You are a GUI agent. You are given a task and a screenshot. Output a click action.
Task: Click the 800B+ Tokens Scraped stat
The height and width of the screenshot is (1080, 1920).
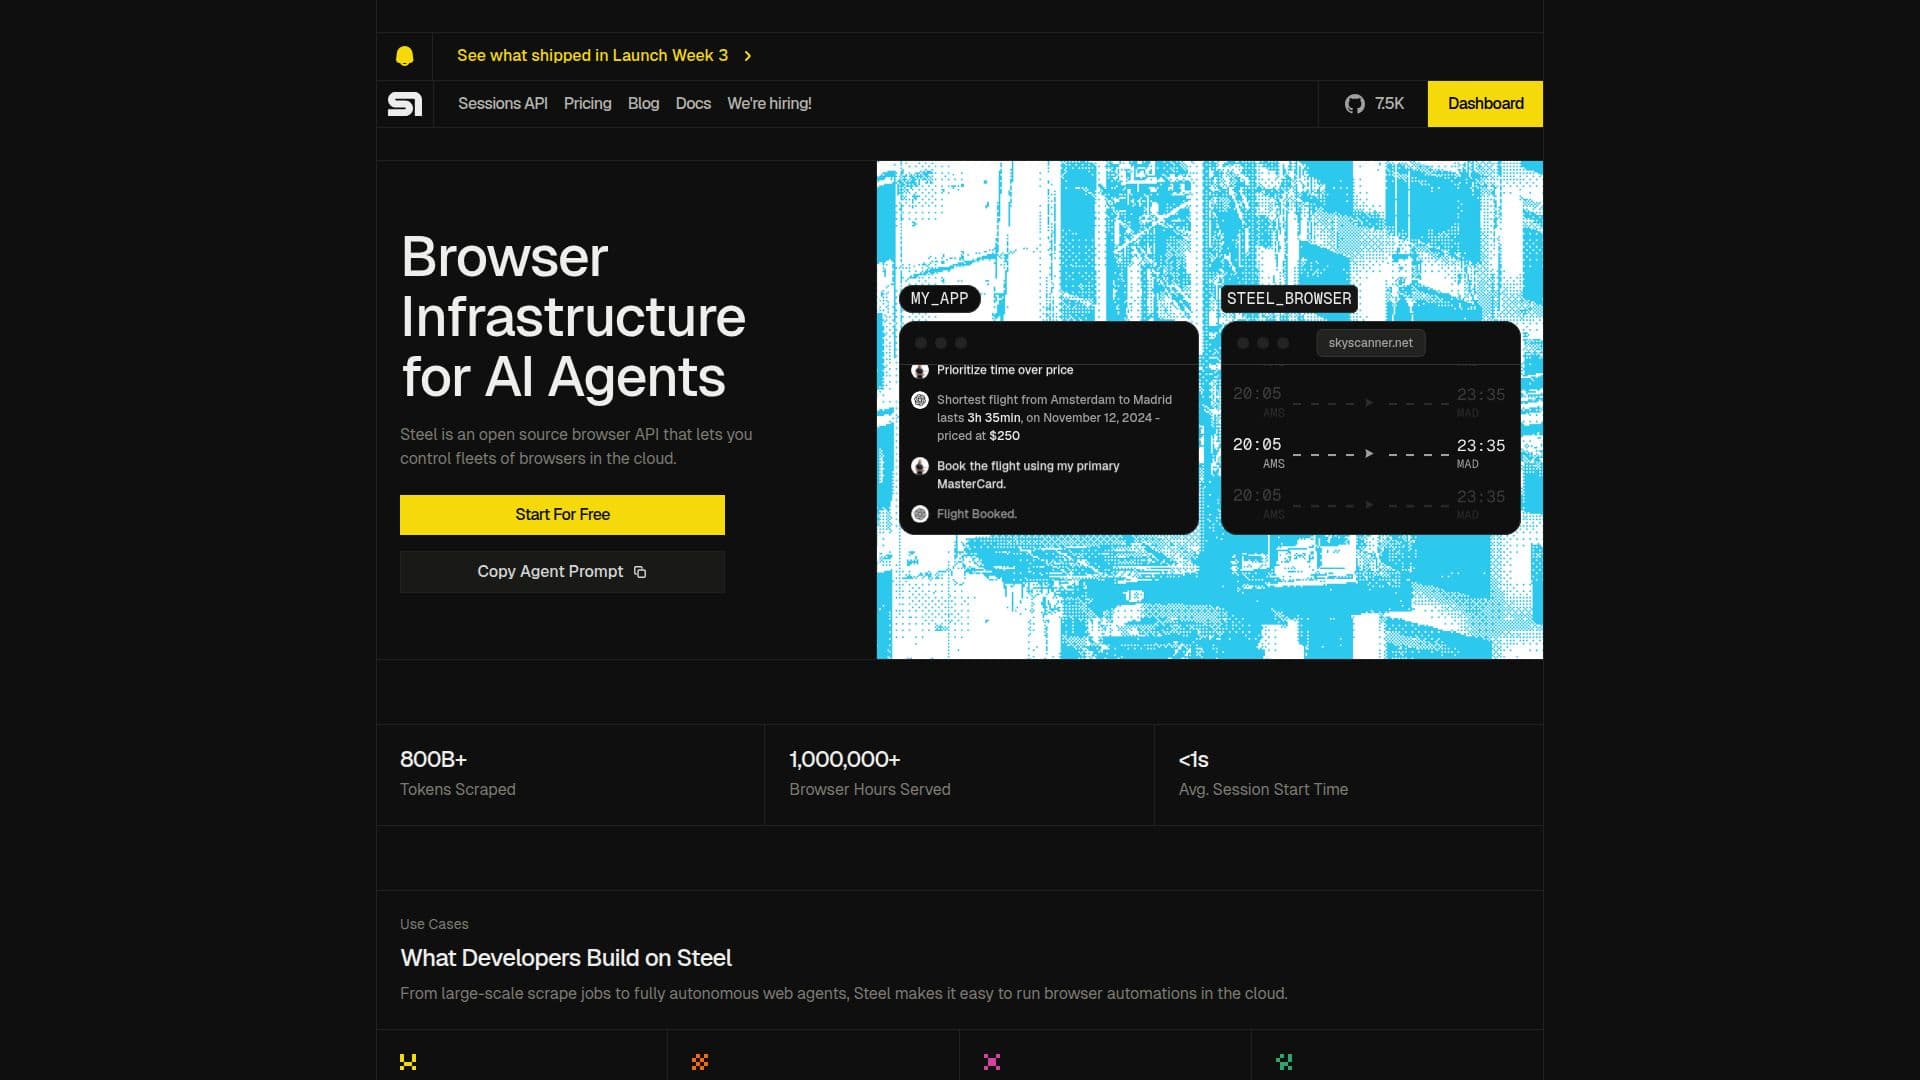[x=570, y=775]
